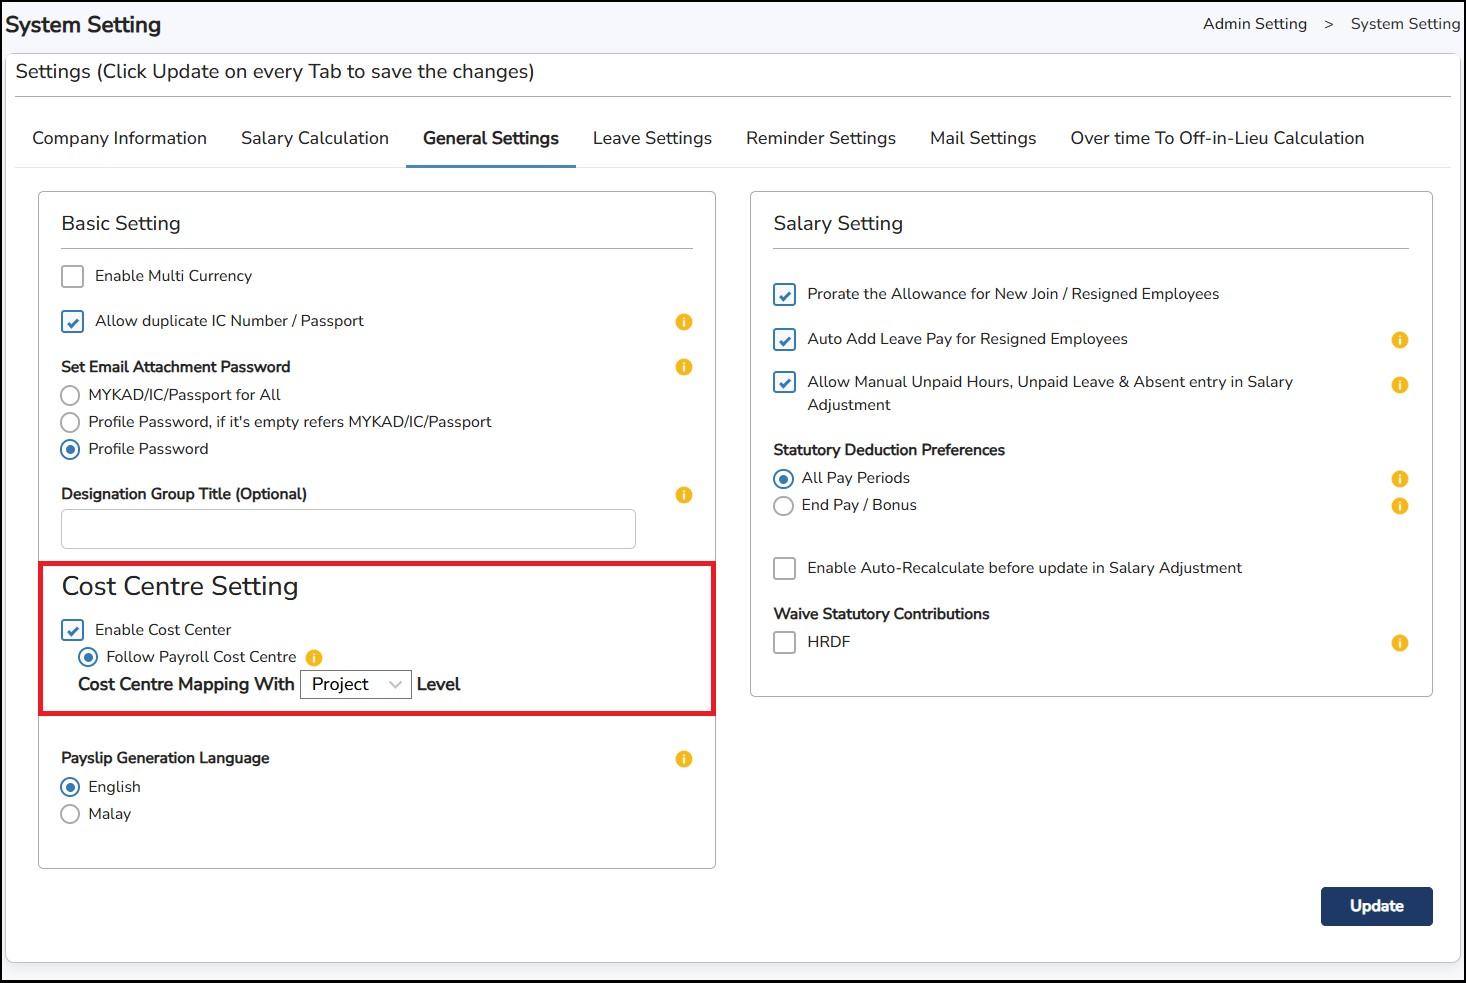Switch to the Leave Settings tab
The width and height of the screenshot is (1466, 983).
(652, 138)
